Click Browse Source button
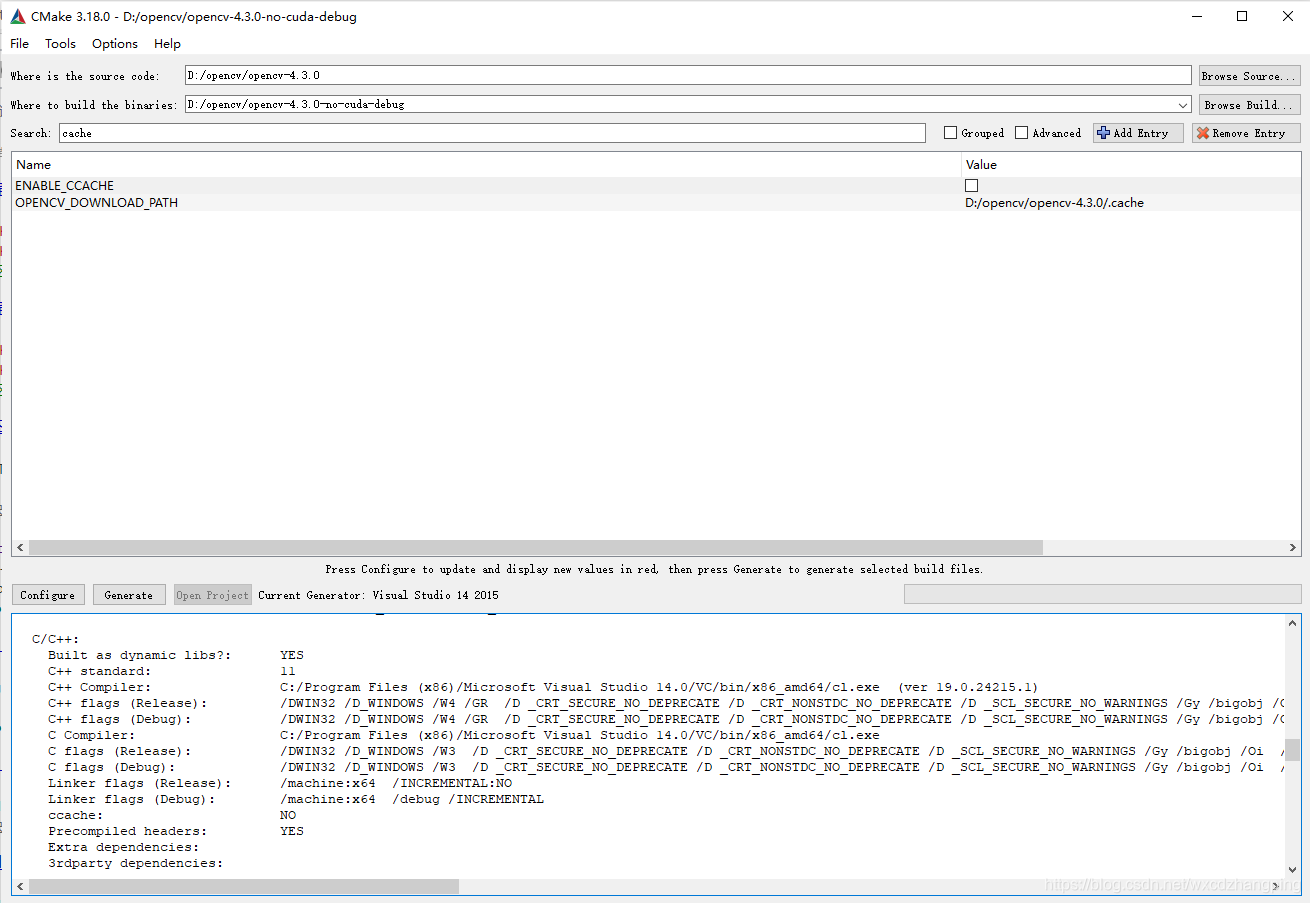 [1248, 75]
